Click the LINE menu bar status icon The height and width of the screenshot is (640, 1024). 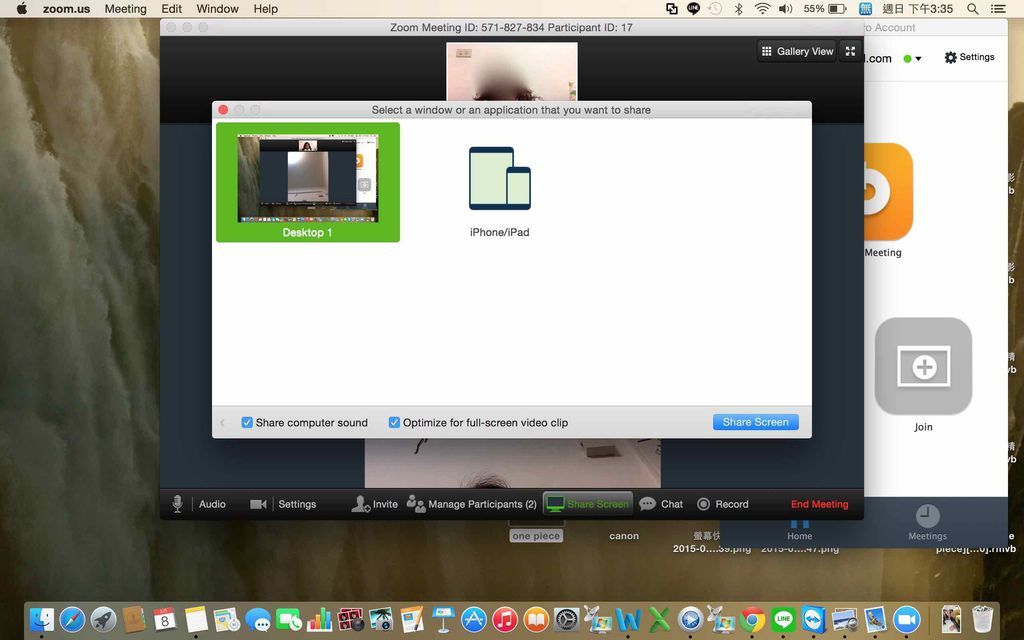[x=694, y=8]
